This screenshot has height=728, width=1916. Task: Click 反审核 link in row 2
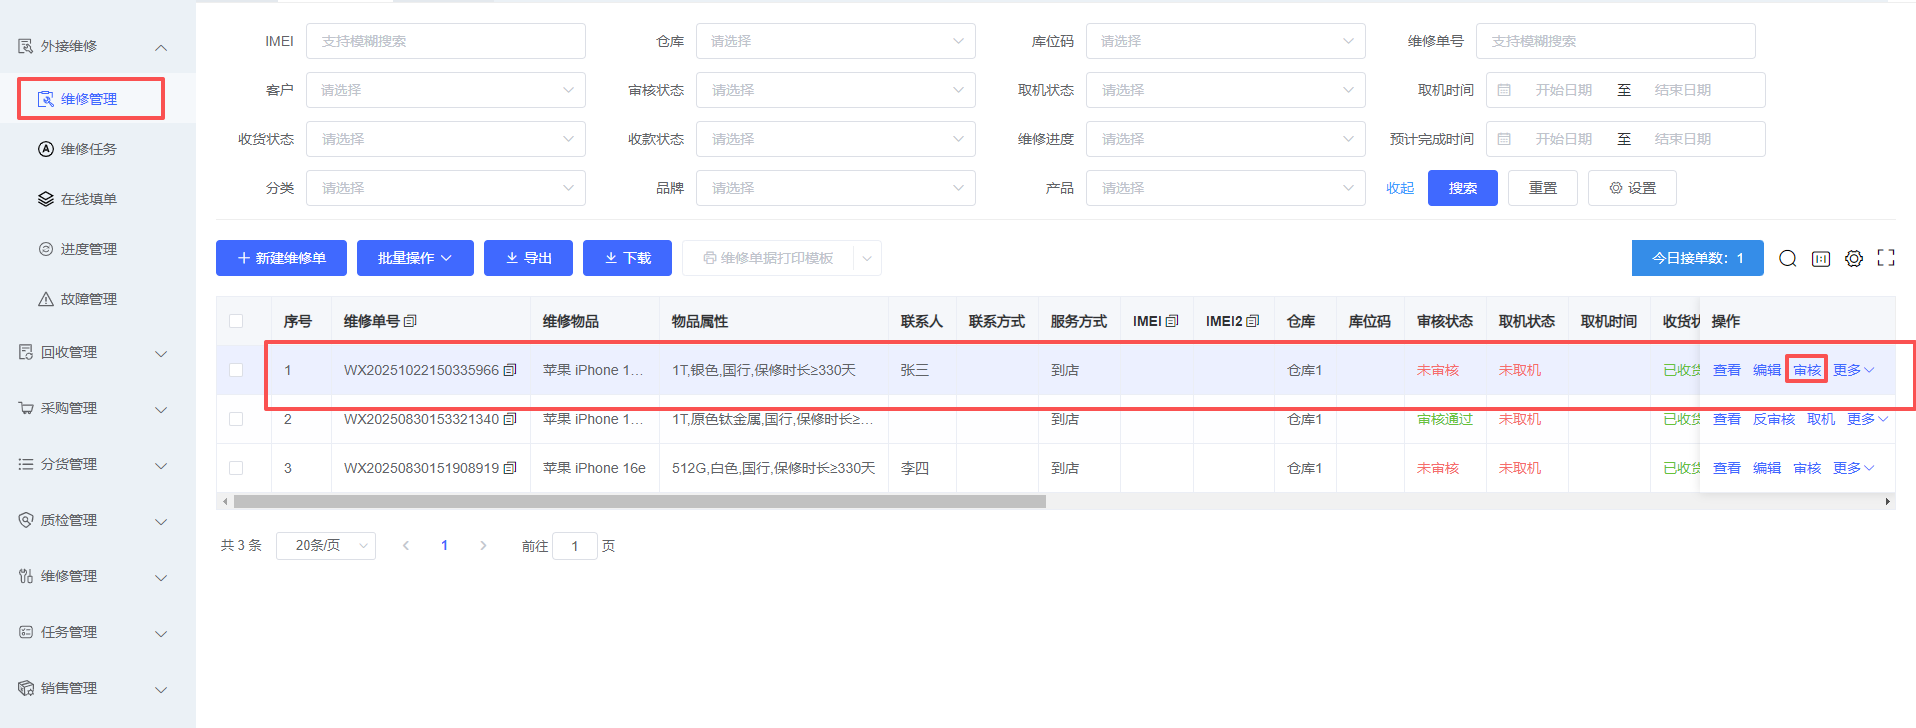(x=1773, y=419)
